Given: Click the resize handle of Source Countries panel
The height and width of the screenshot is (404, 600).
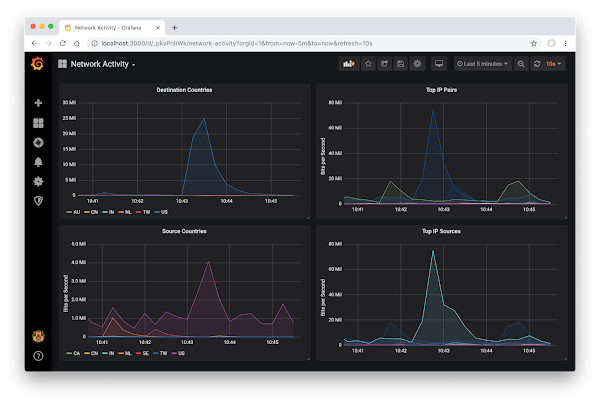Looking at the screenshot, I should coord(308,358).
